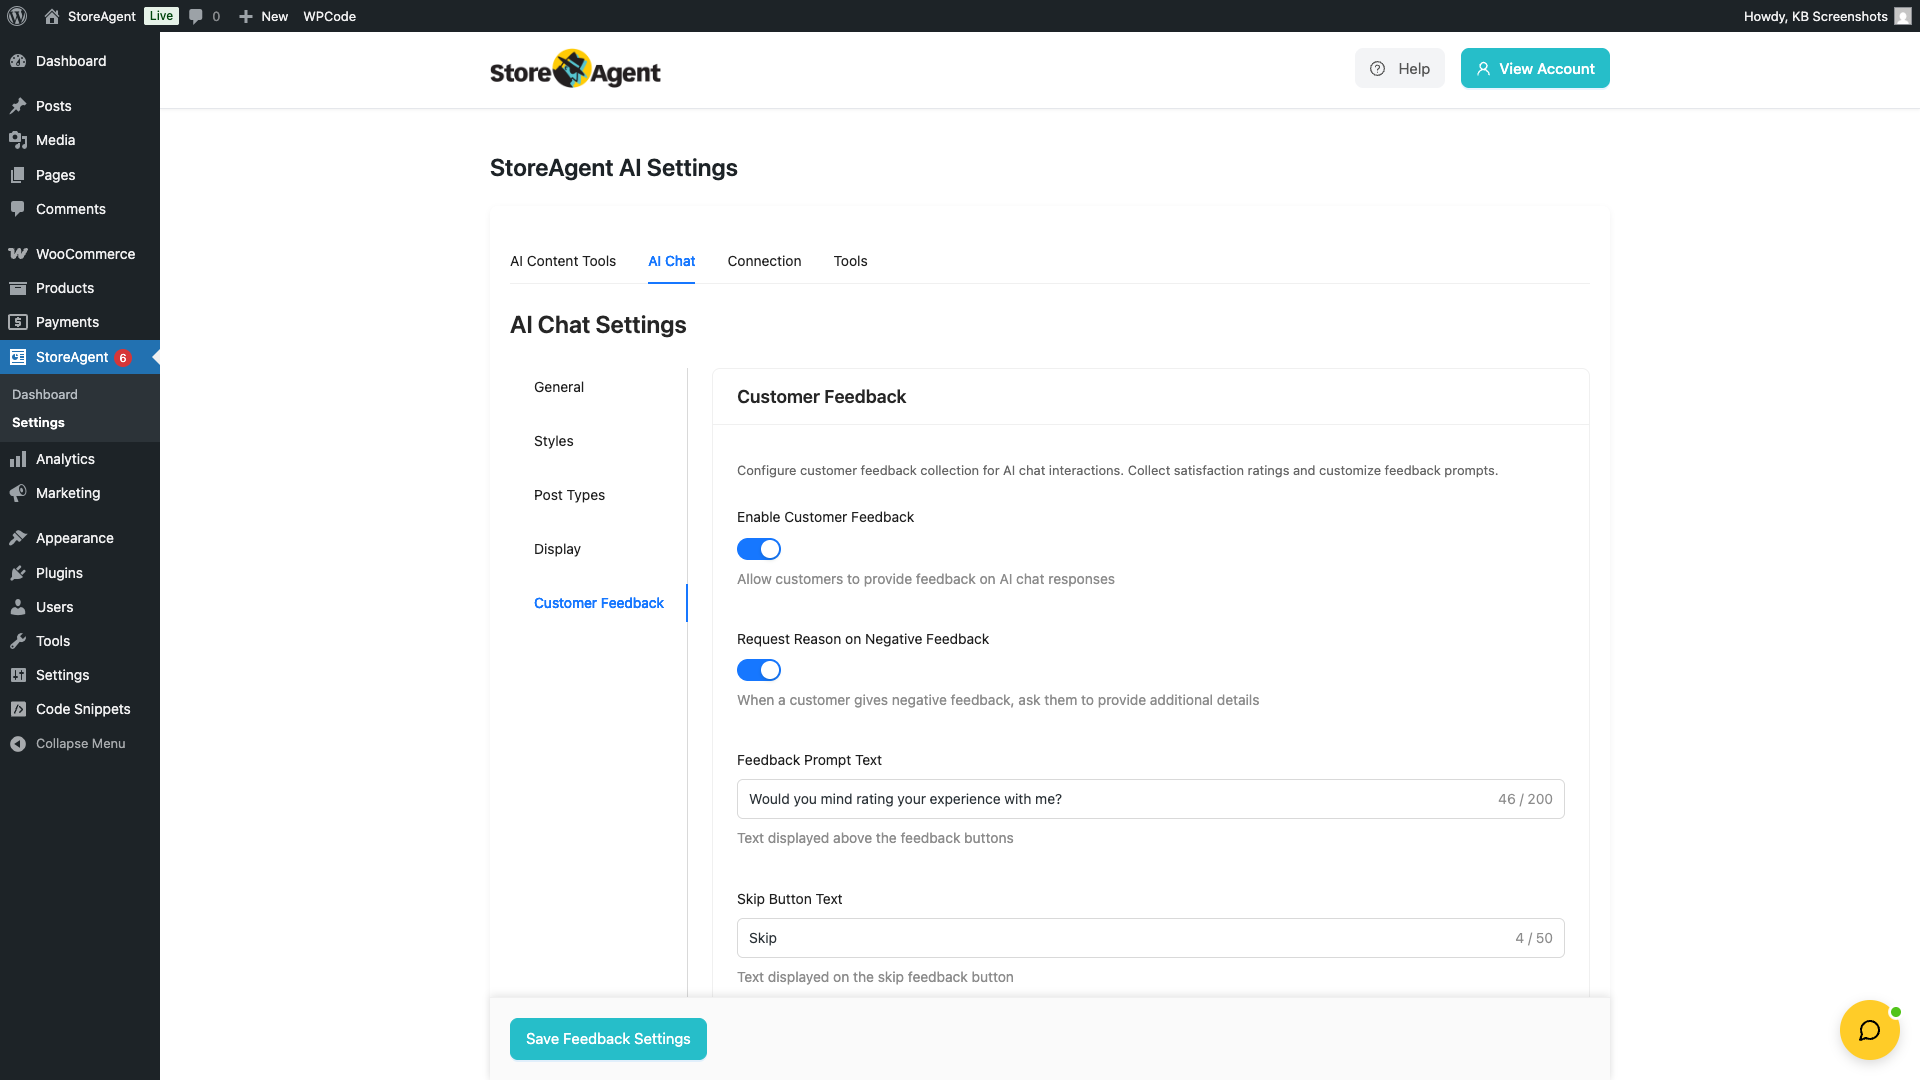
Task: Click the Settings sliders icon in sidebar
Action: pos(18,675)
